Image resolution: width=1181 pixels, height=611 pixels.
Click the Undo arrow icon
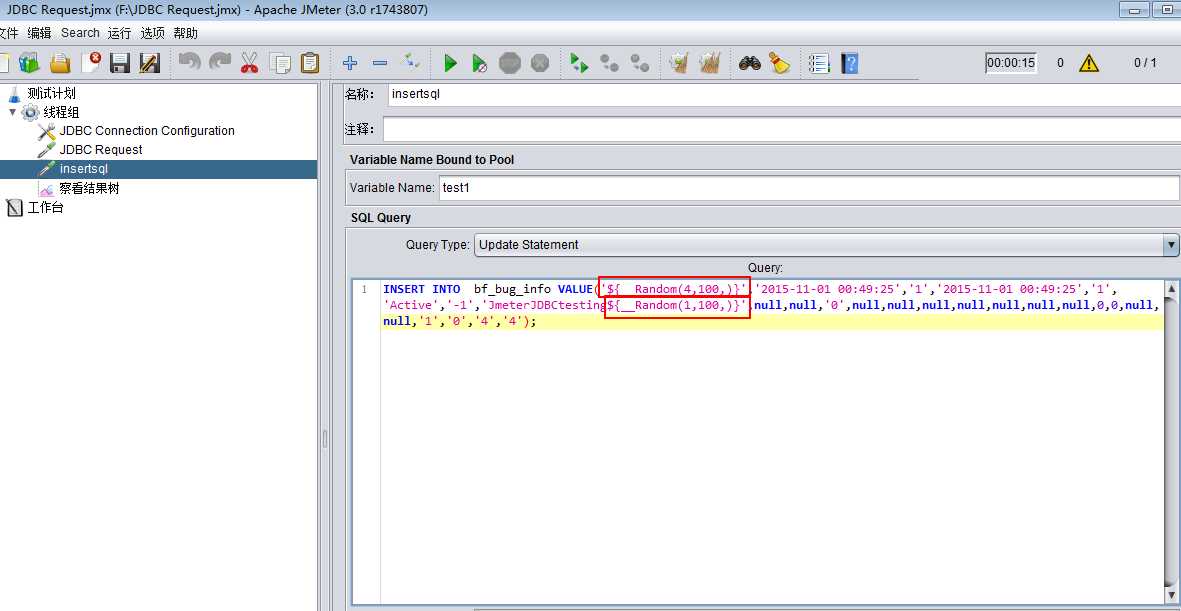[x=189, y=62]
